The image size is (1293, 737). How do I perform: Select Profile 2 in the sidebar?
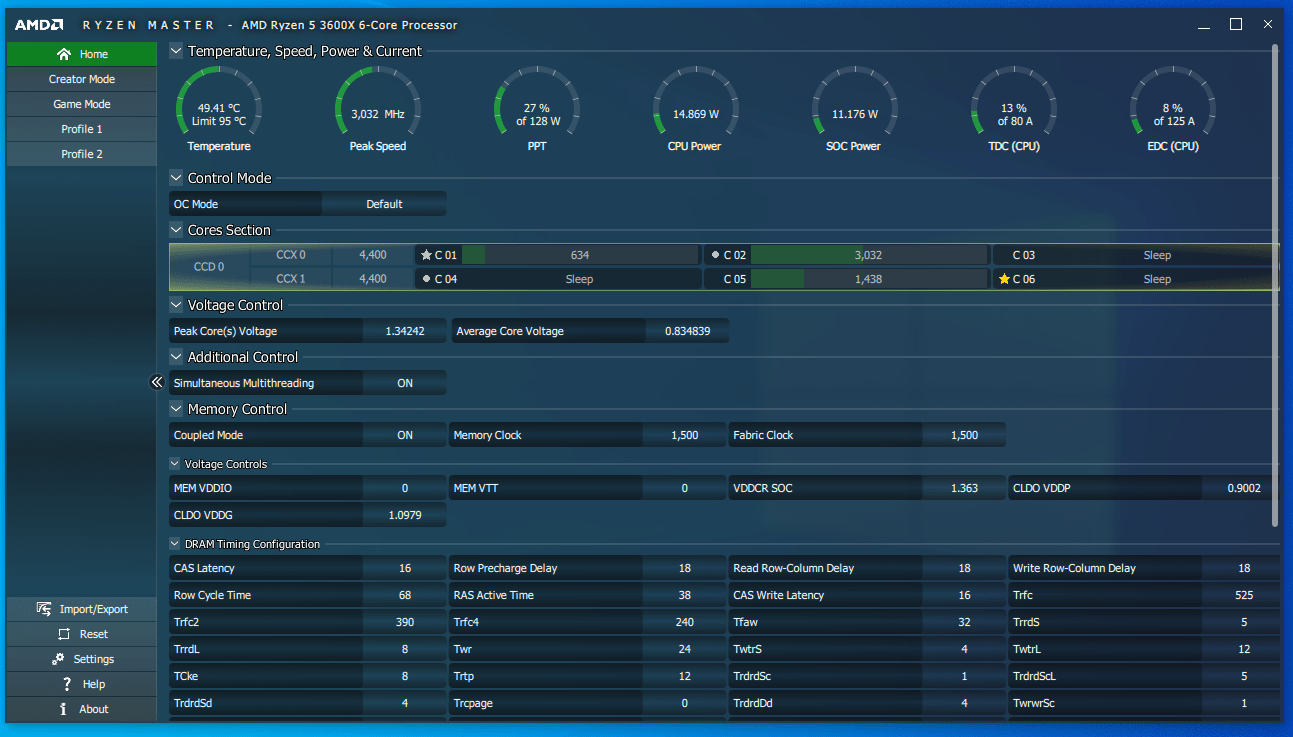click(x=82, y=154)
